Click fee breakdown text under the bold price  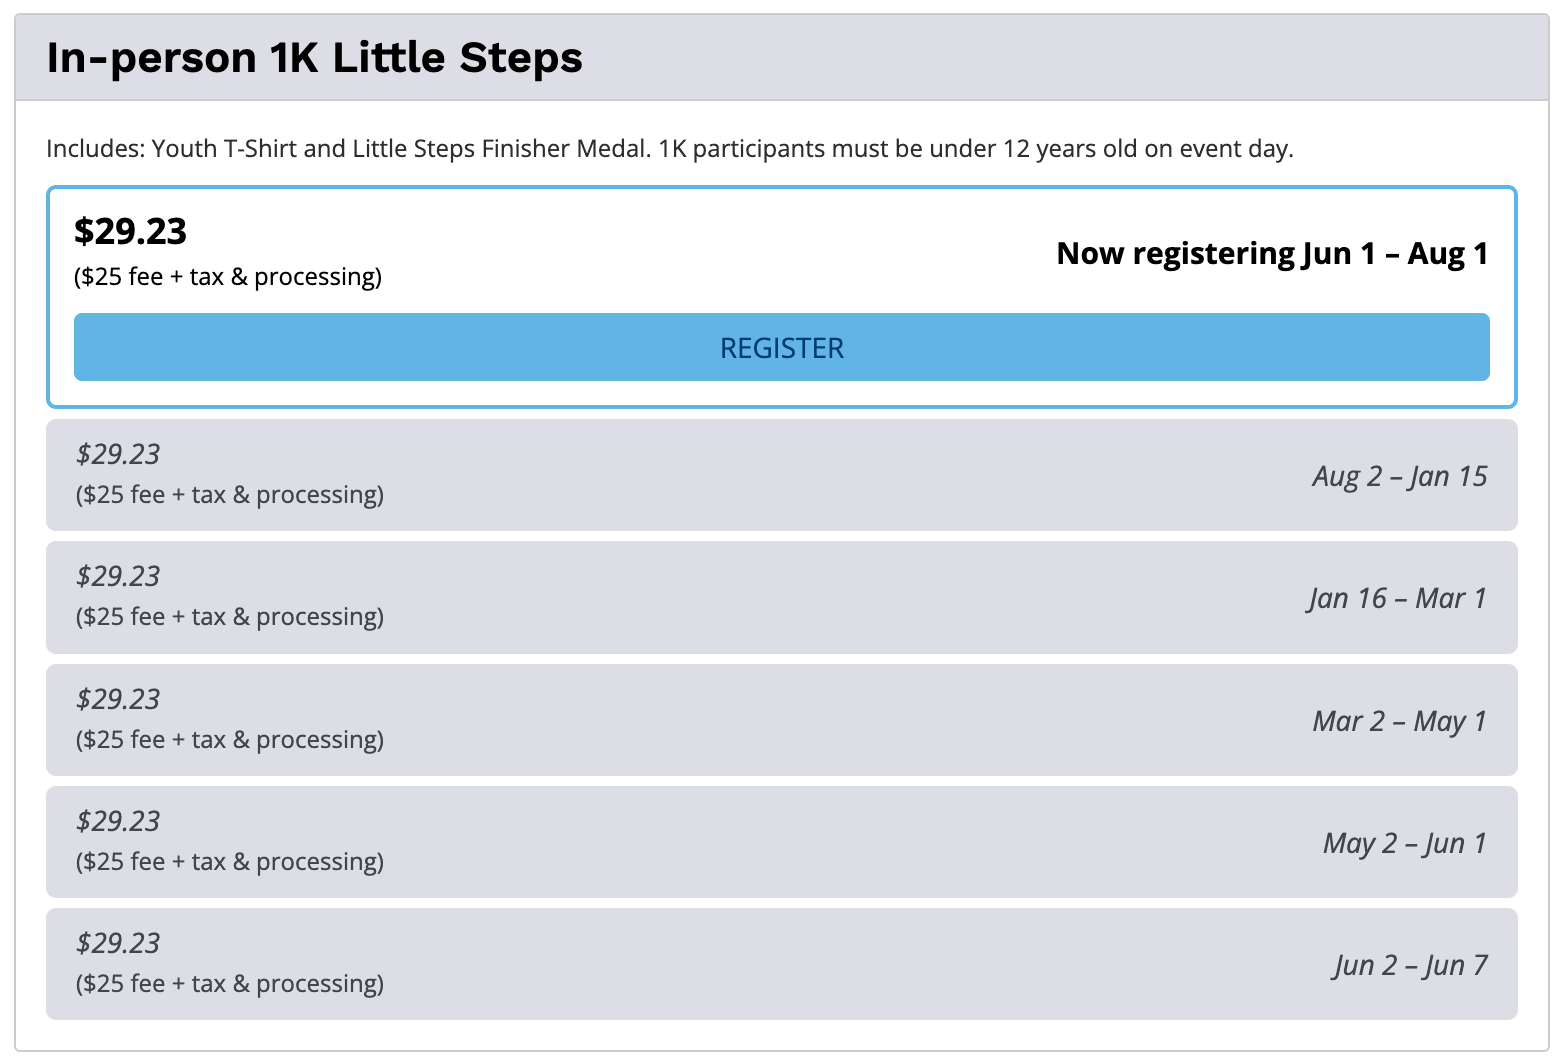pos(228,277)
